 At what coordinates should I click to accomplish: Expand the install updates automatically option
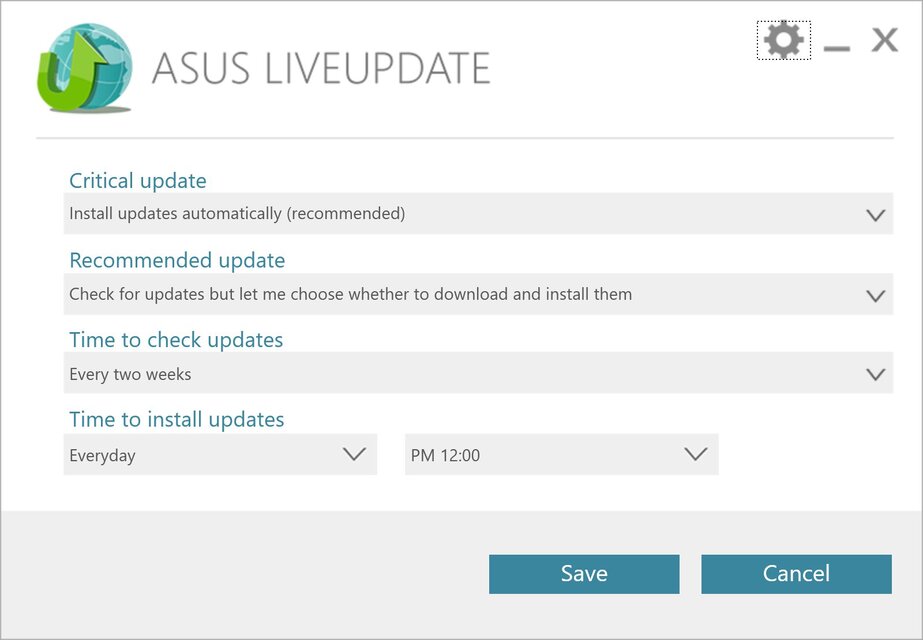point(875,213)
